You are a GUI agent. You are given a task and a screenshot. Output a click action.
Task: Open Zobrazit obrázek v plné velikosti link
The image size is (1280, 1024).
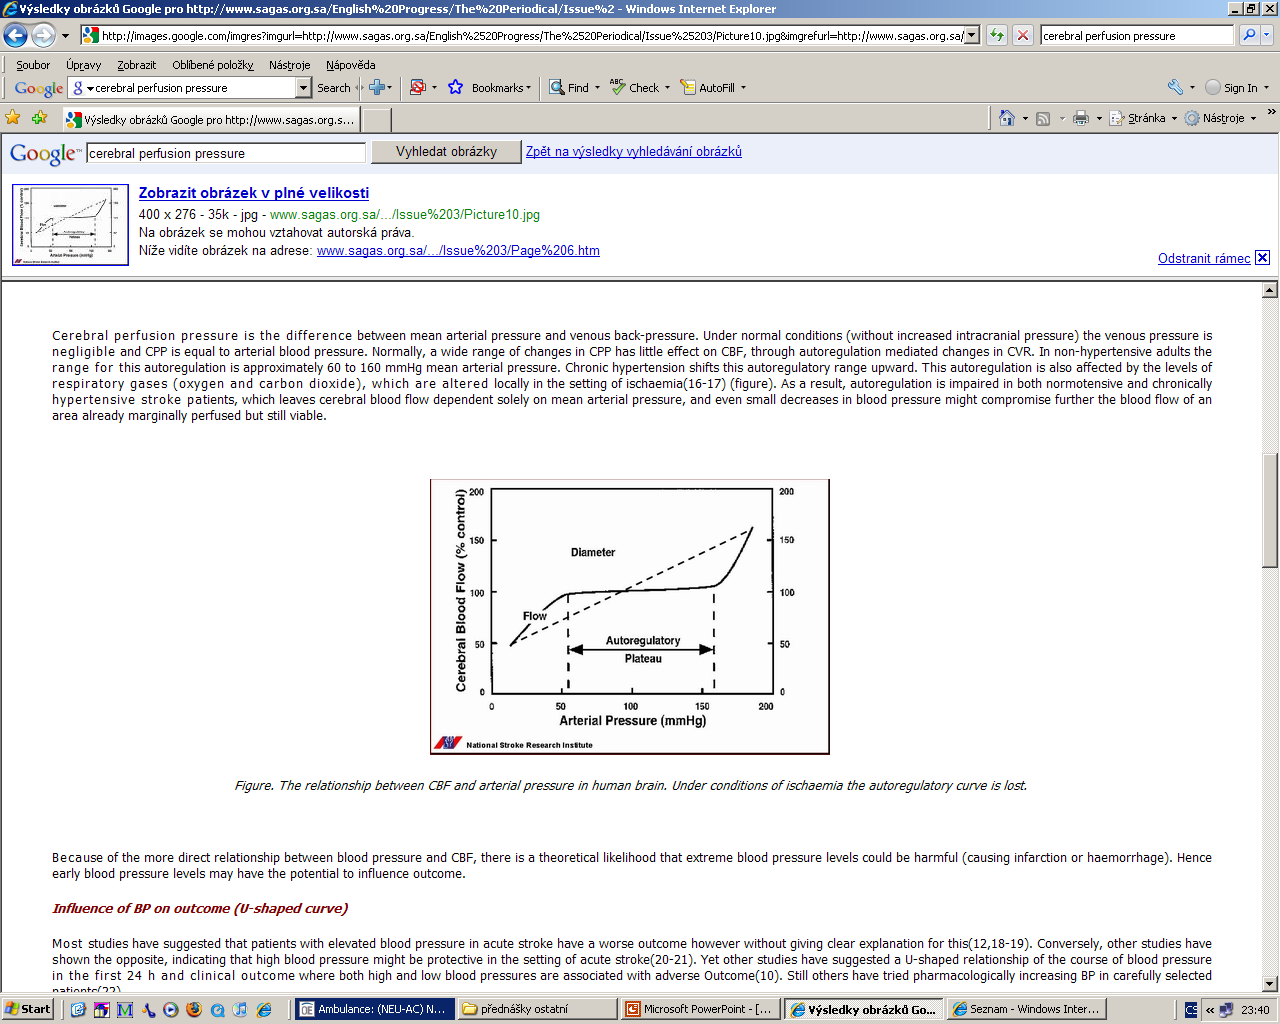(x=254, y=193)
